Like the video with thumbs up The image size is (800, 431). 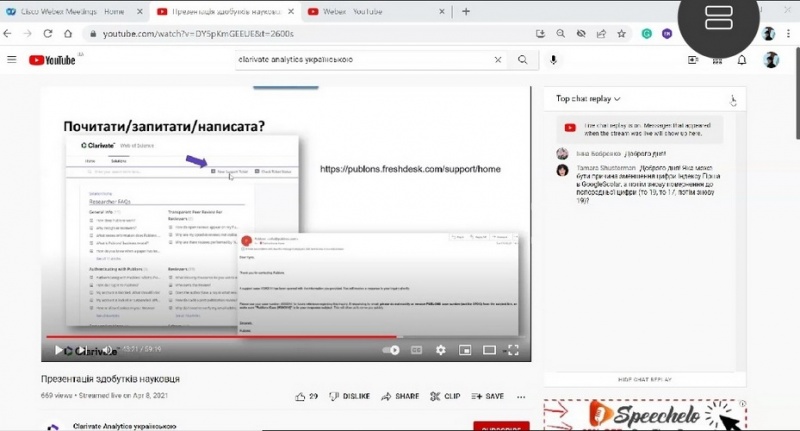(300, 396)
